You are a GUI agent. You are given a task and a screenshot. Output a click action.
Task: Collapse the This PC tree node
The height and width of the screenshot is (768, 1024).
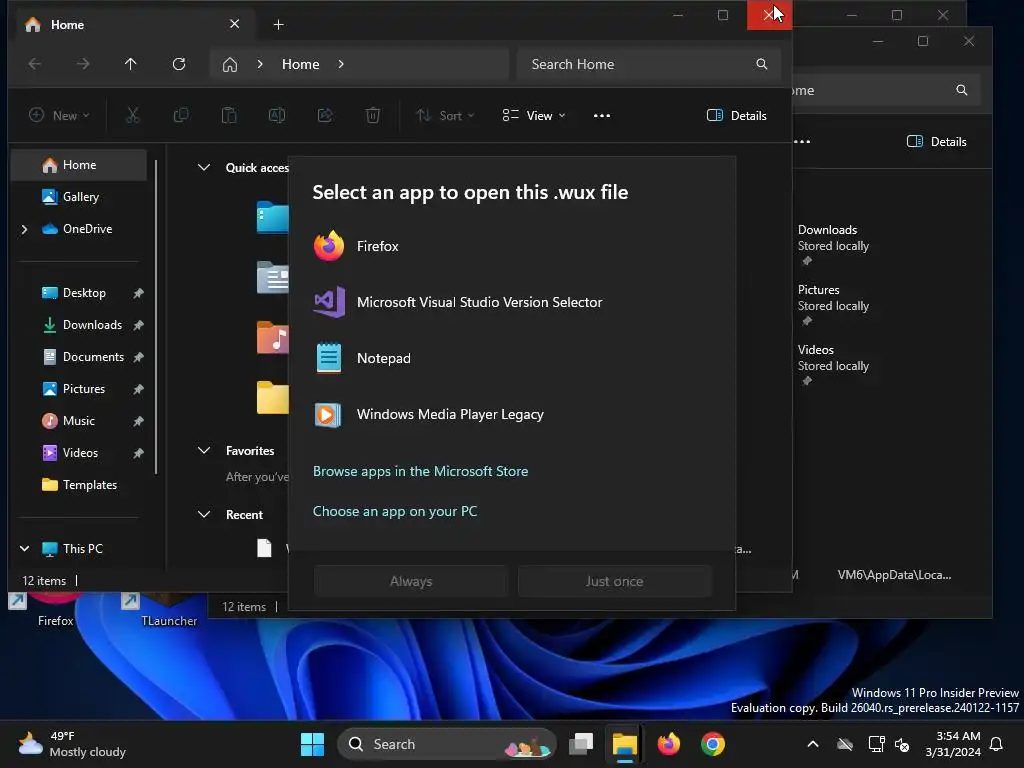coord(24,549)
